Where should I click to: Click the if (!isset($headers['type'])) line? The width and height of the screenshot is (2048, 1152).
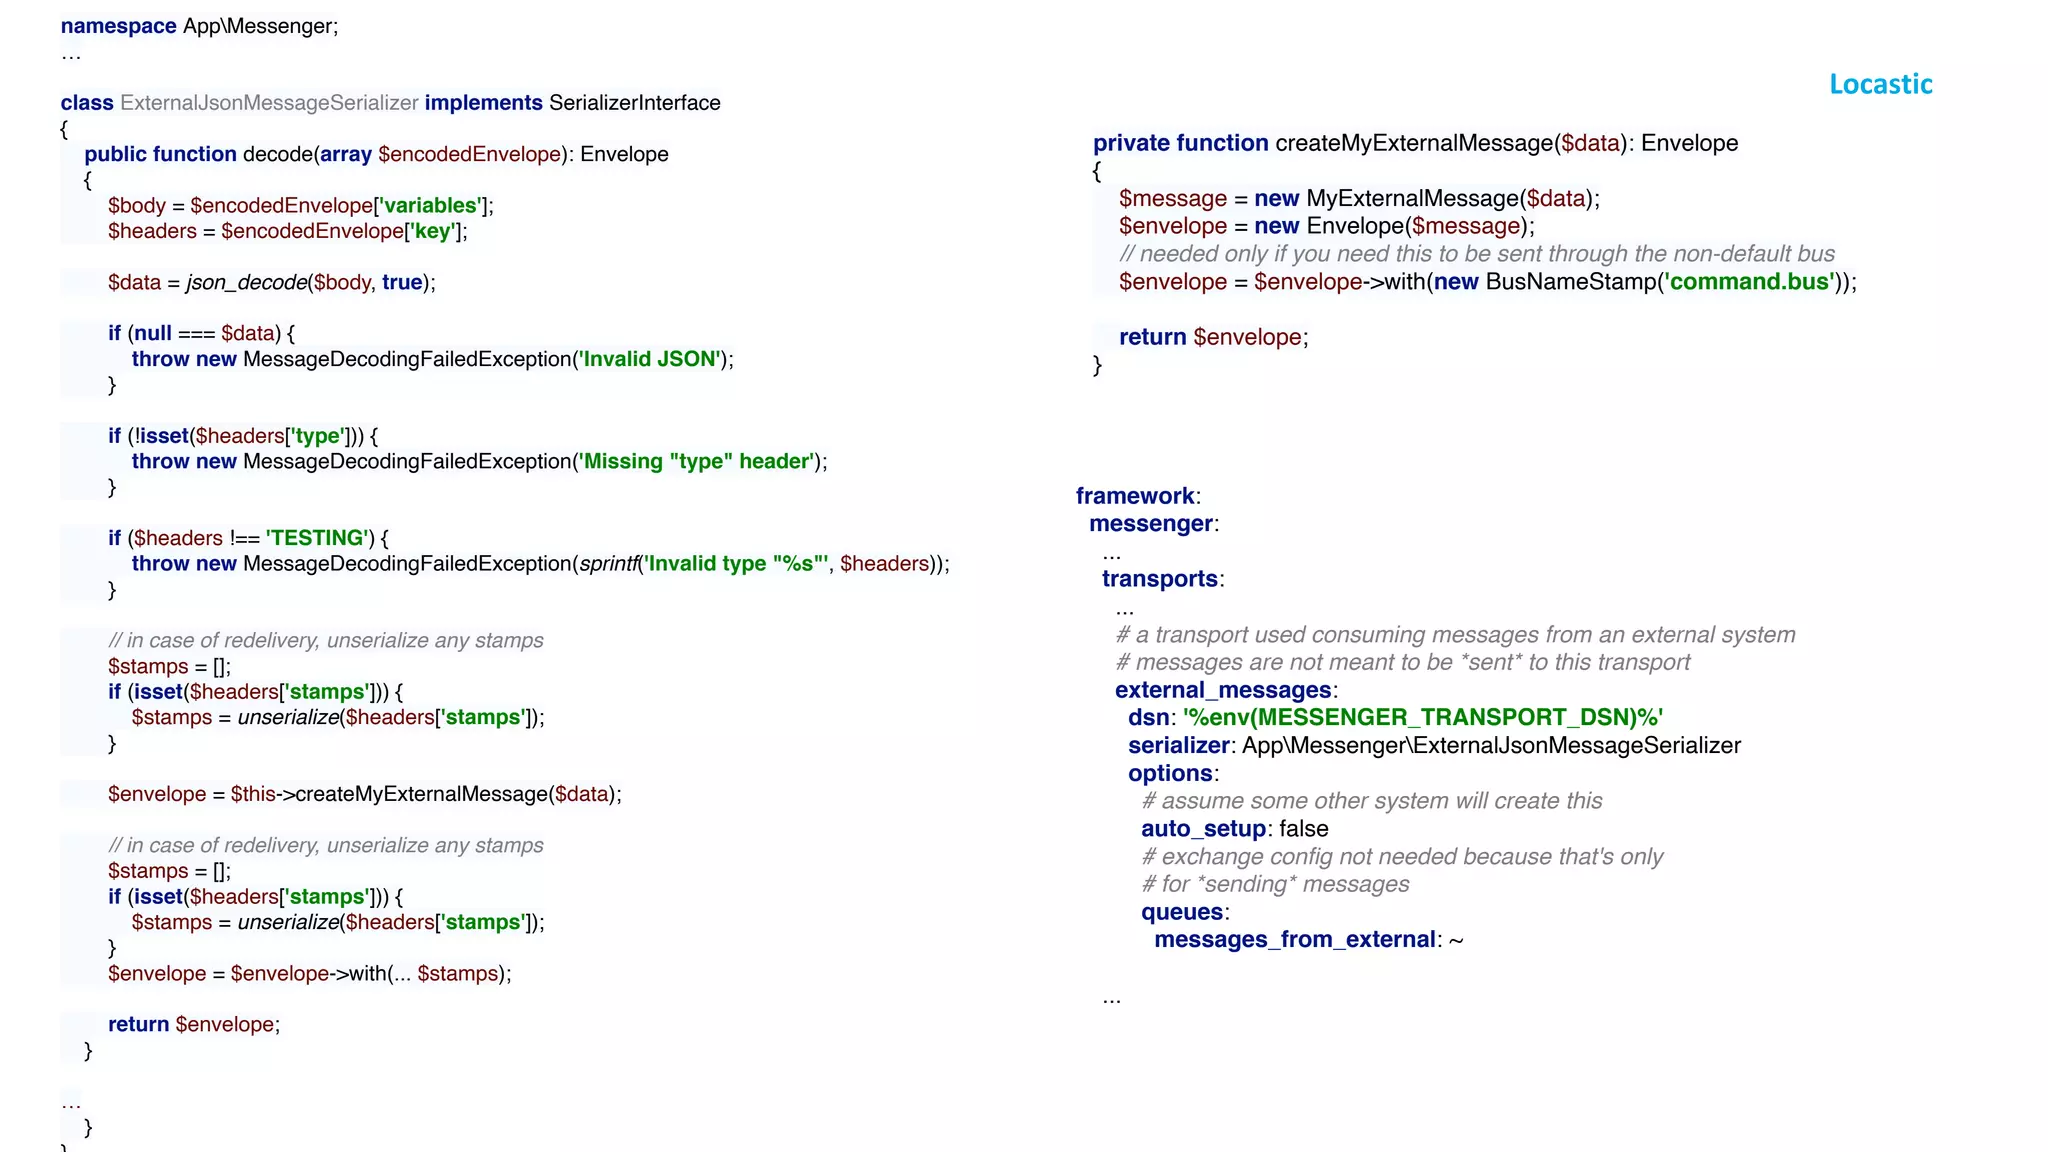[243, 436]
